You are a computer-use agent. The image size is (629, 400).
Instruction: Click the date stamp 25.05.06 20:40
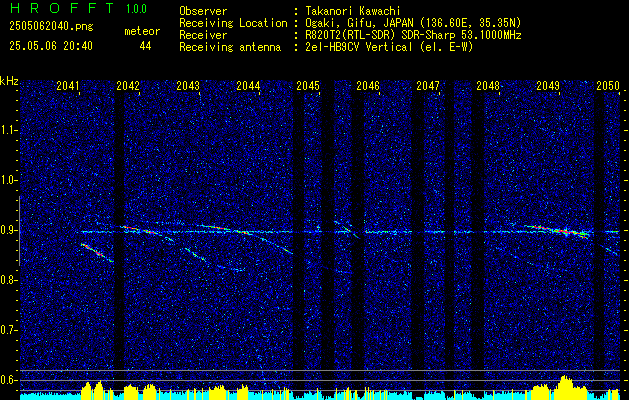pos(51,46)
